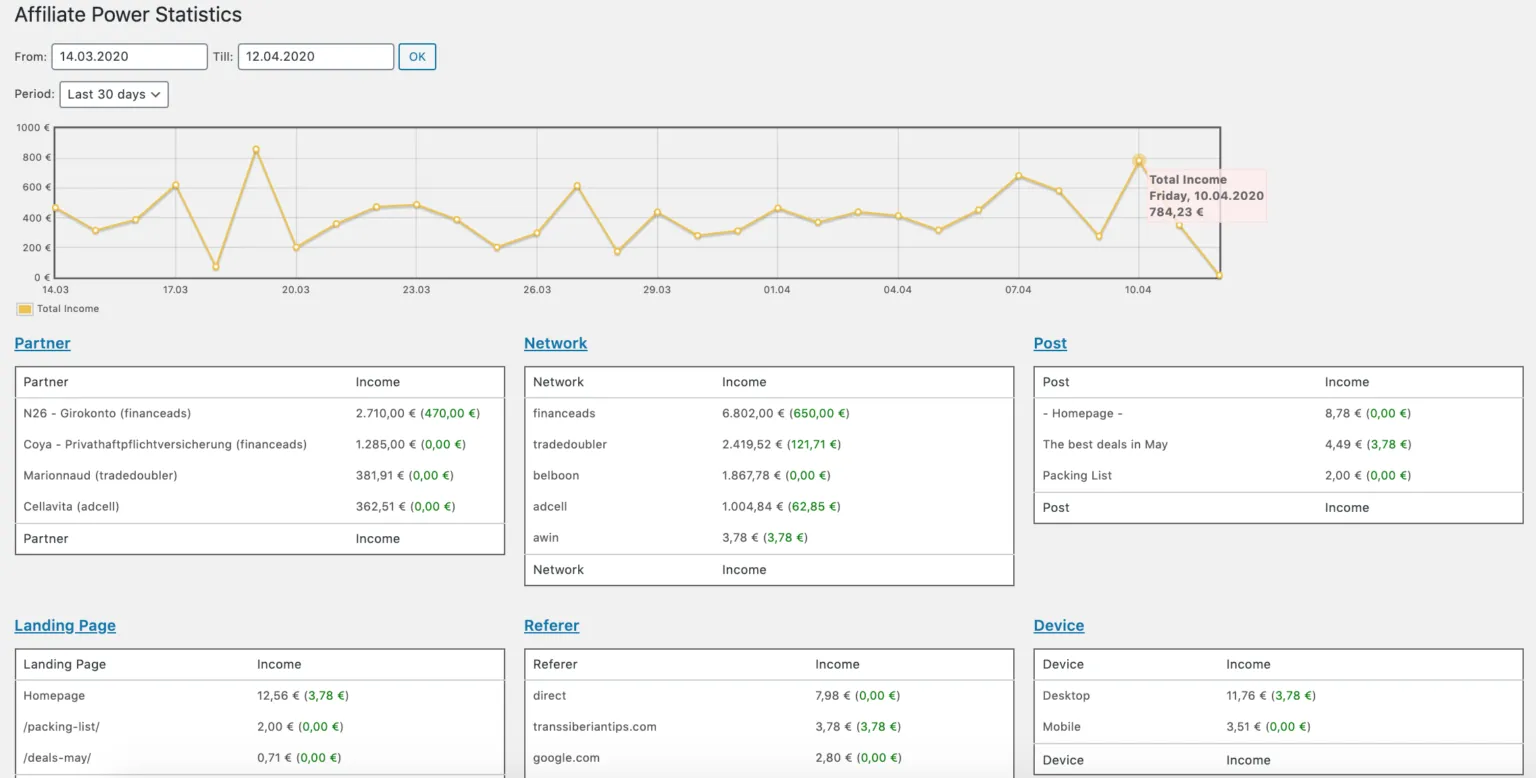Select the Desktop device row
The height and width of the screenshot is (778, 1536).
[1277, 695]
